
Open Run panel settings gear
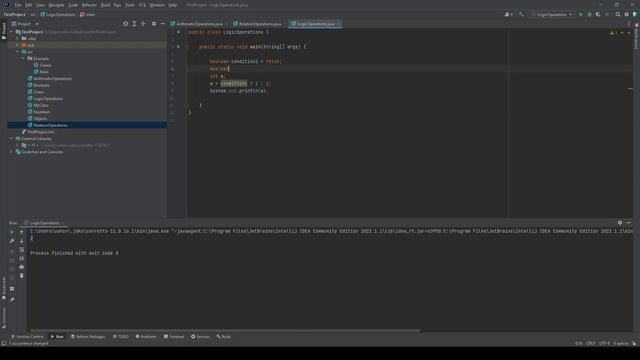pyautogui.click(x=620, y=223)
